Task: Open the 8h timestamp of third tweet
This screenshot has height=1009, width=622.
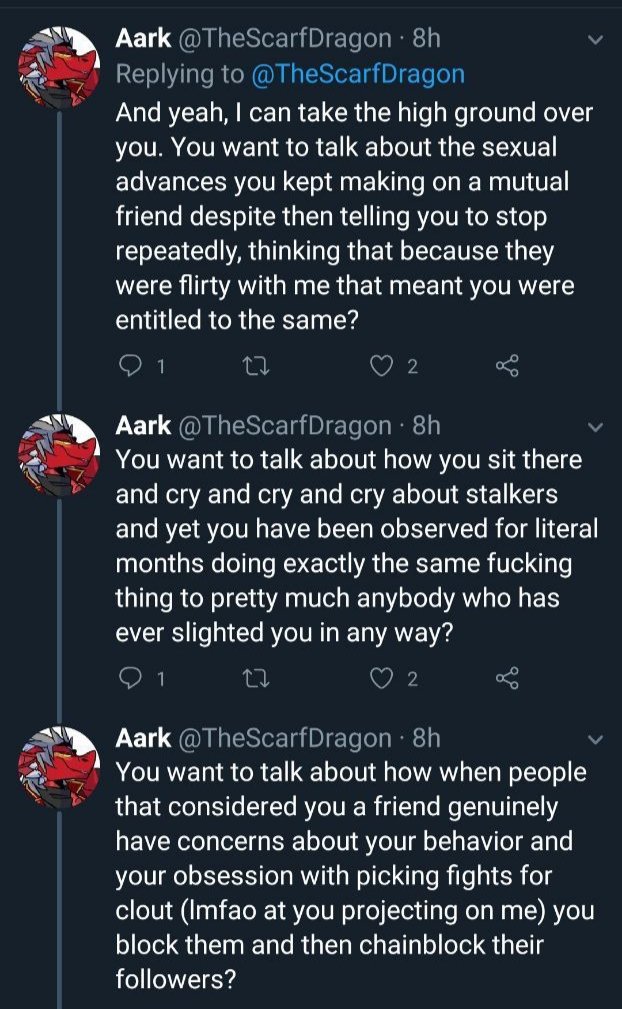Action: click(426, 739)
